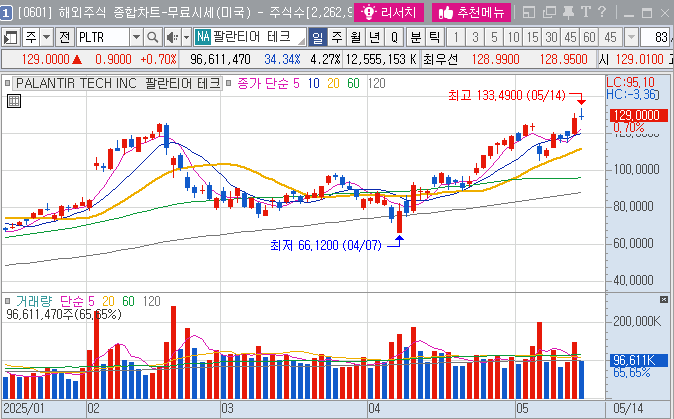Pin the window with the pushpin icon
Screen dimensions: 674x419
(x=568, y=12)
